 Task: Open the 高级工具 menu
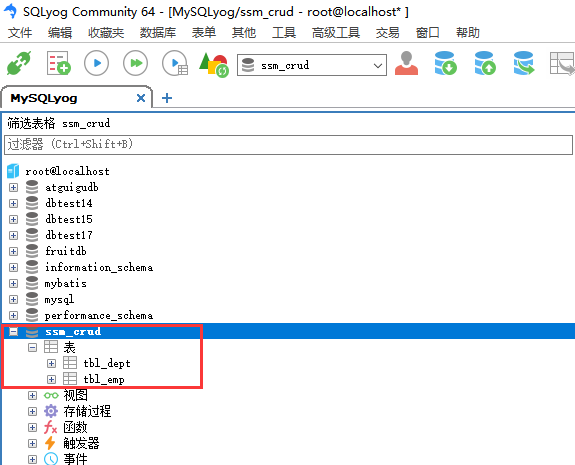click(x=336, y=33)
